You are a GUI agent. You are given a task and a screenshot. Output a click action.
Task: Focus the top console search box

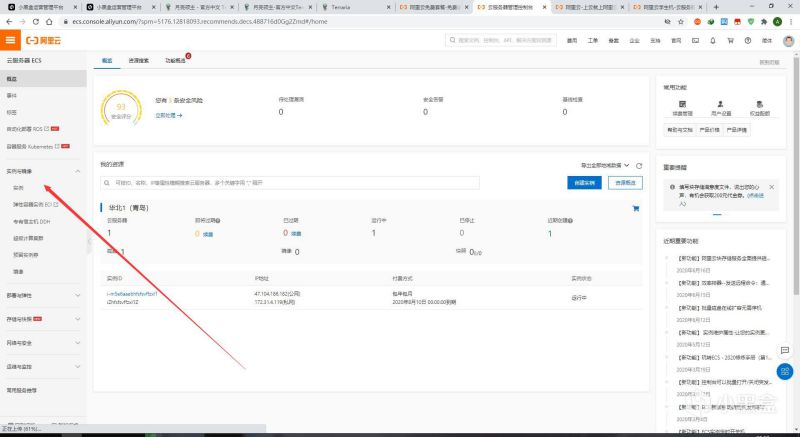tap(501, 40)
